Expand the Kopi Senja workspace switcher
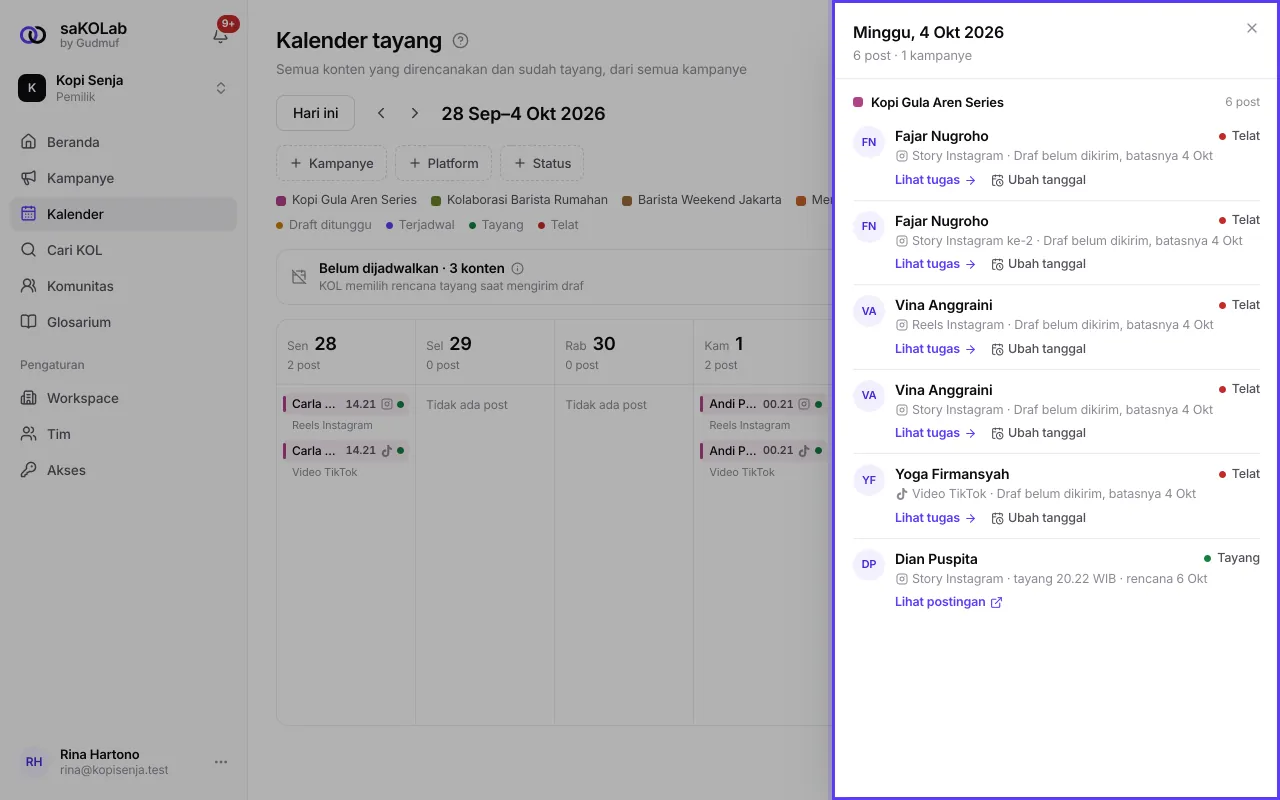The height and width of the screenshot is (800, 1280). (124, 88)
